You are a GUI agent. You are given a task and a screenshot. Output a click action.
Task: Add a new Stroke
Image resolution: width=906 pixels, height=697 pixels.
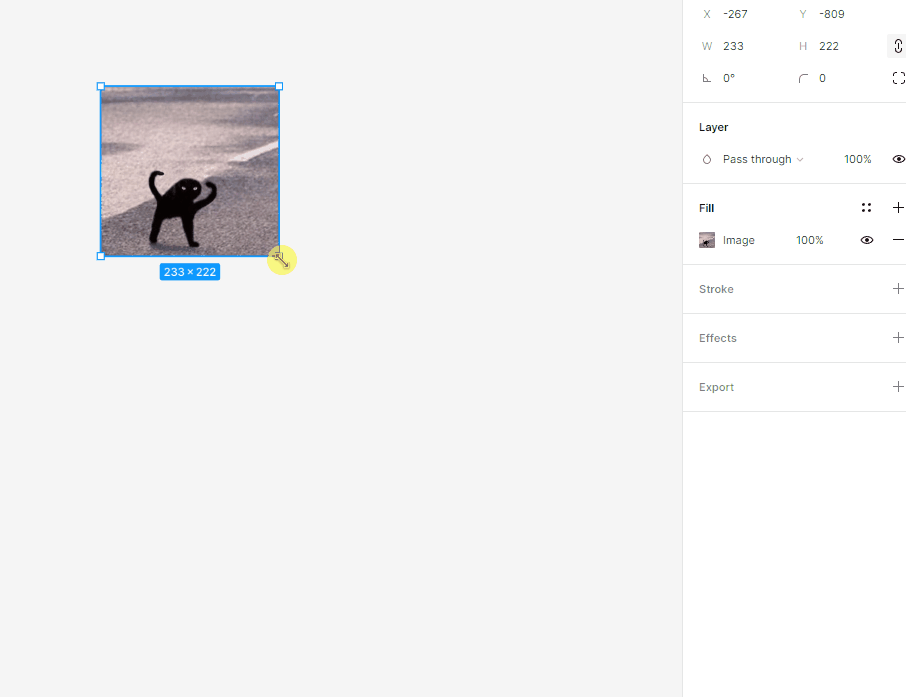tap(898, 289)
